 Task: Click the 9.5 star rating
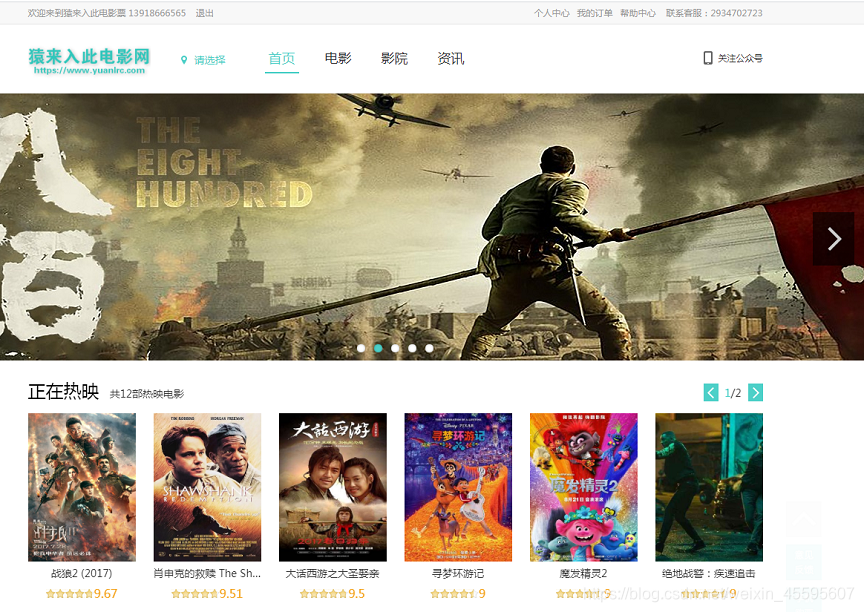(332, 594)
